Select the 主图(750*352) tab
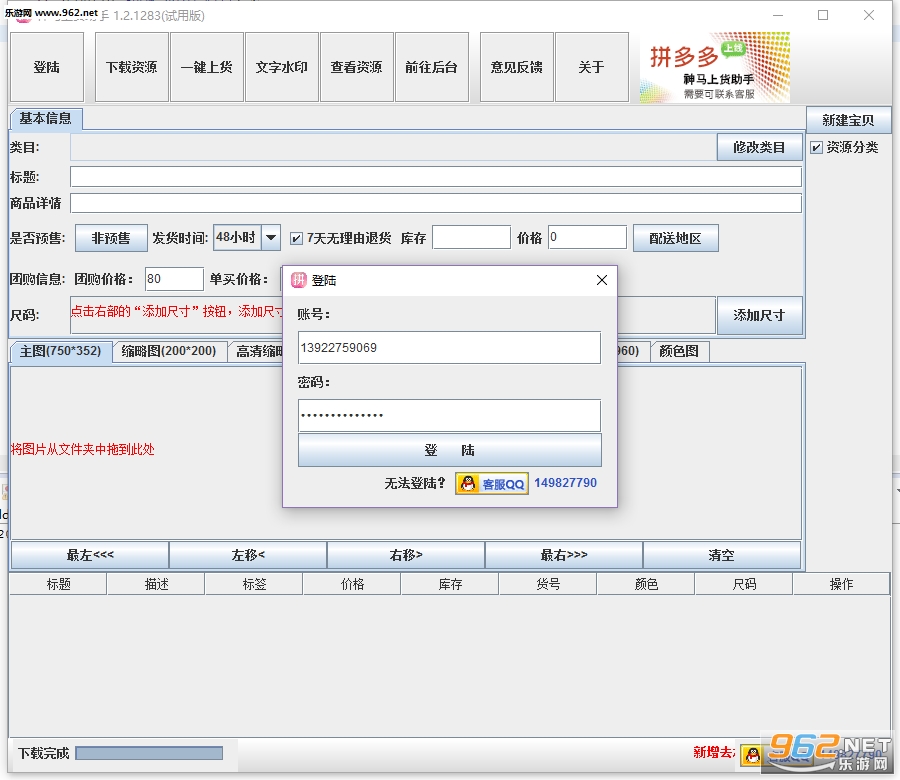 click(x=60, y=351)
